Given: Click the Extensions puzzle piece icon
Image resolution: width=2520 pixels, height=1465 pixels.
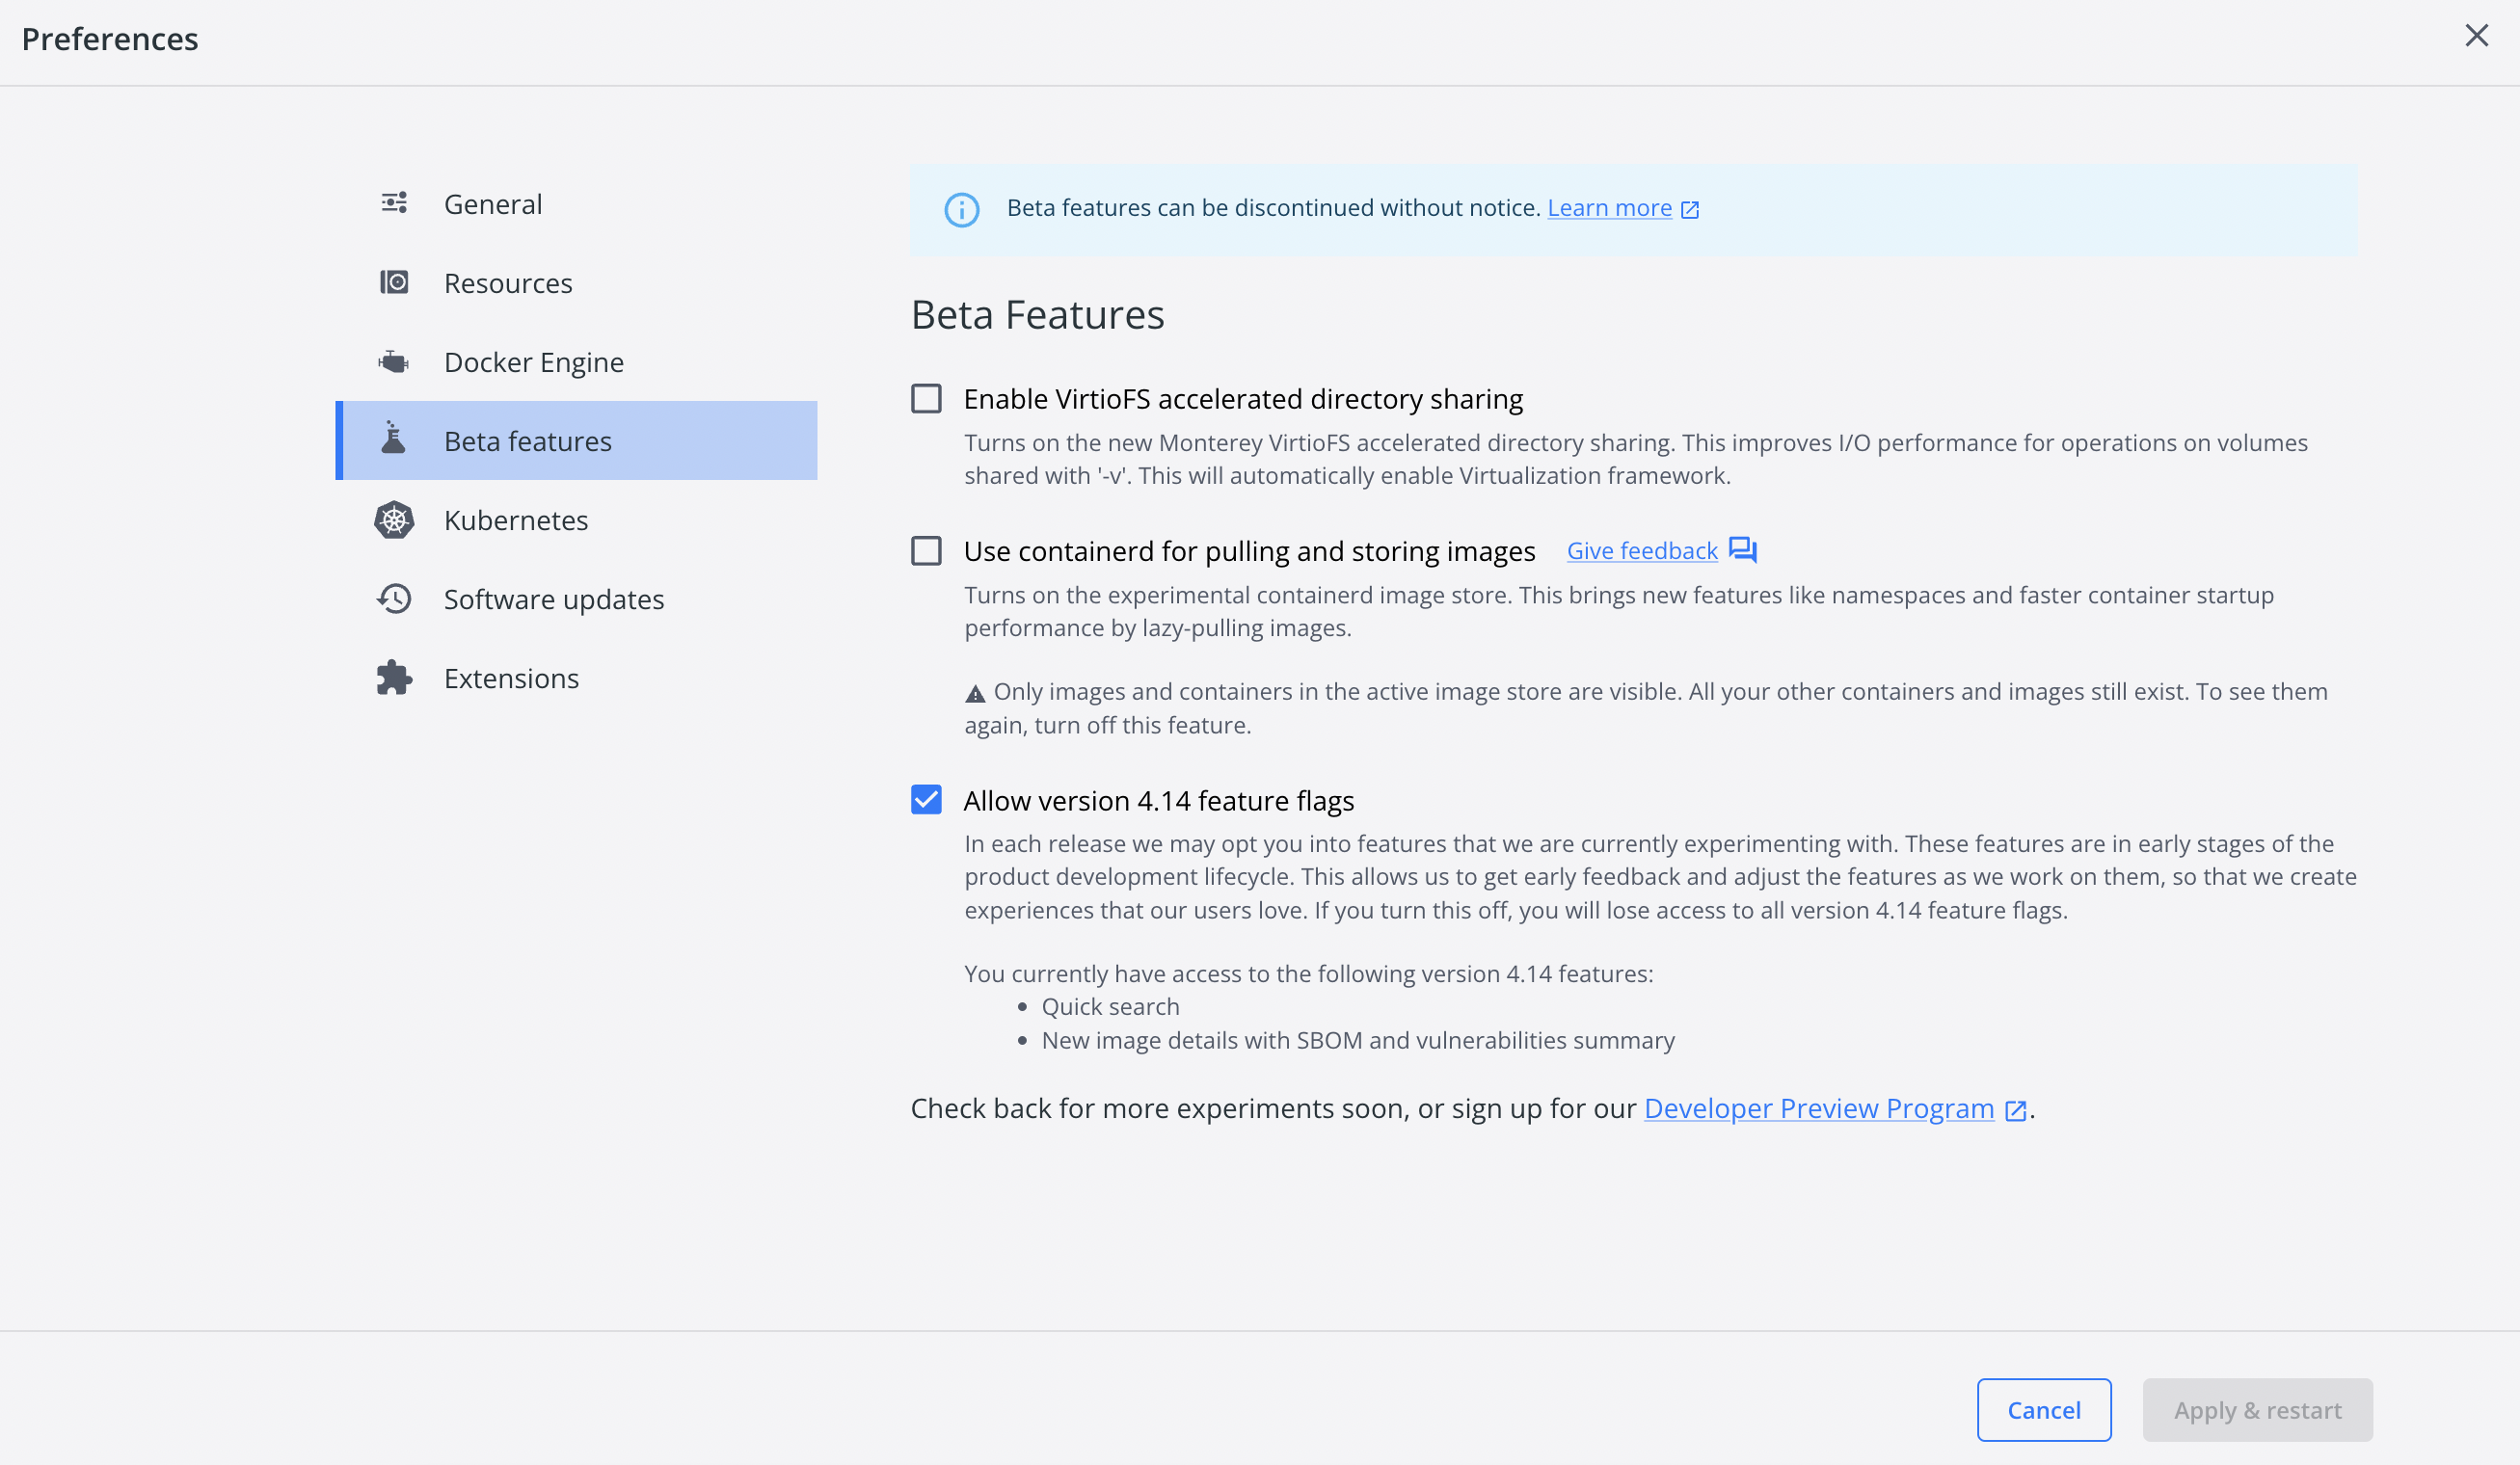Looking at the screenshot, I should (394, 677).
